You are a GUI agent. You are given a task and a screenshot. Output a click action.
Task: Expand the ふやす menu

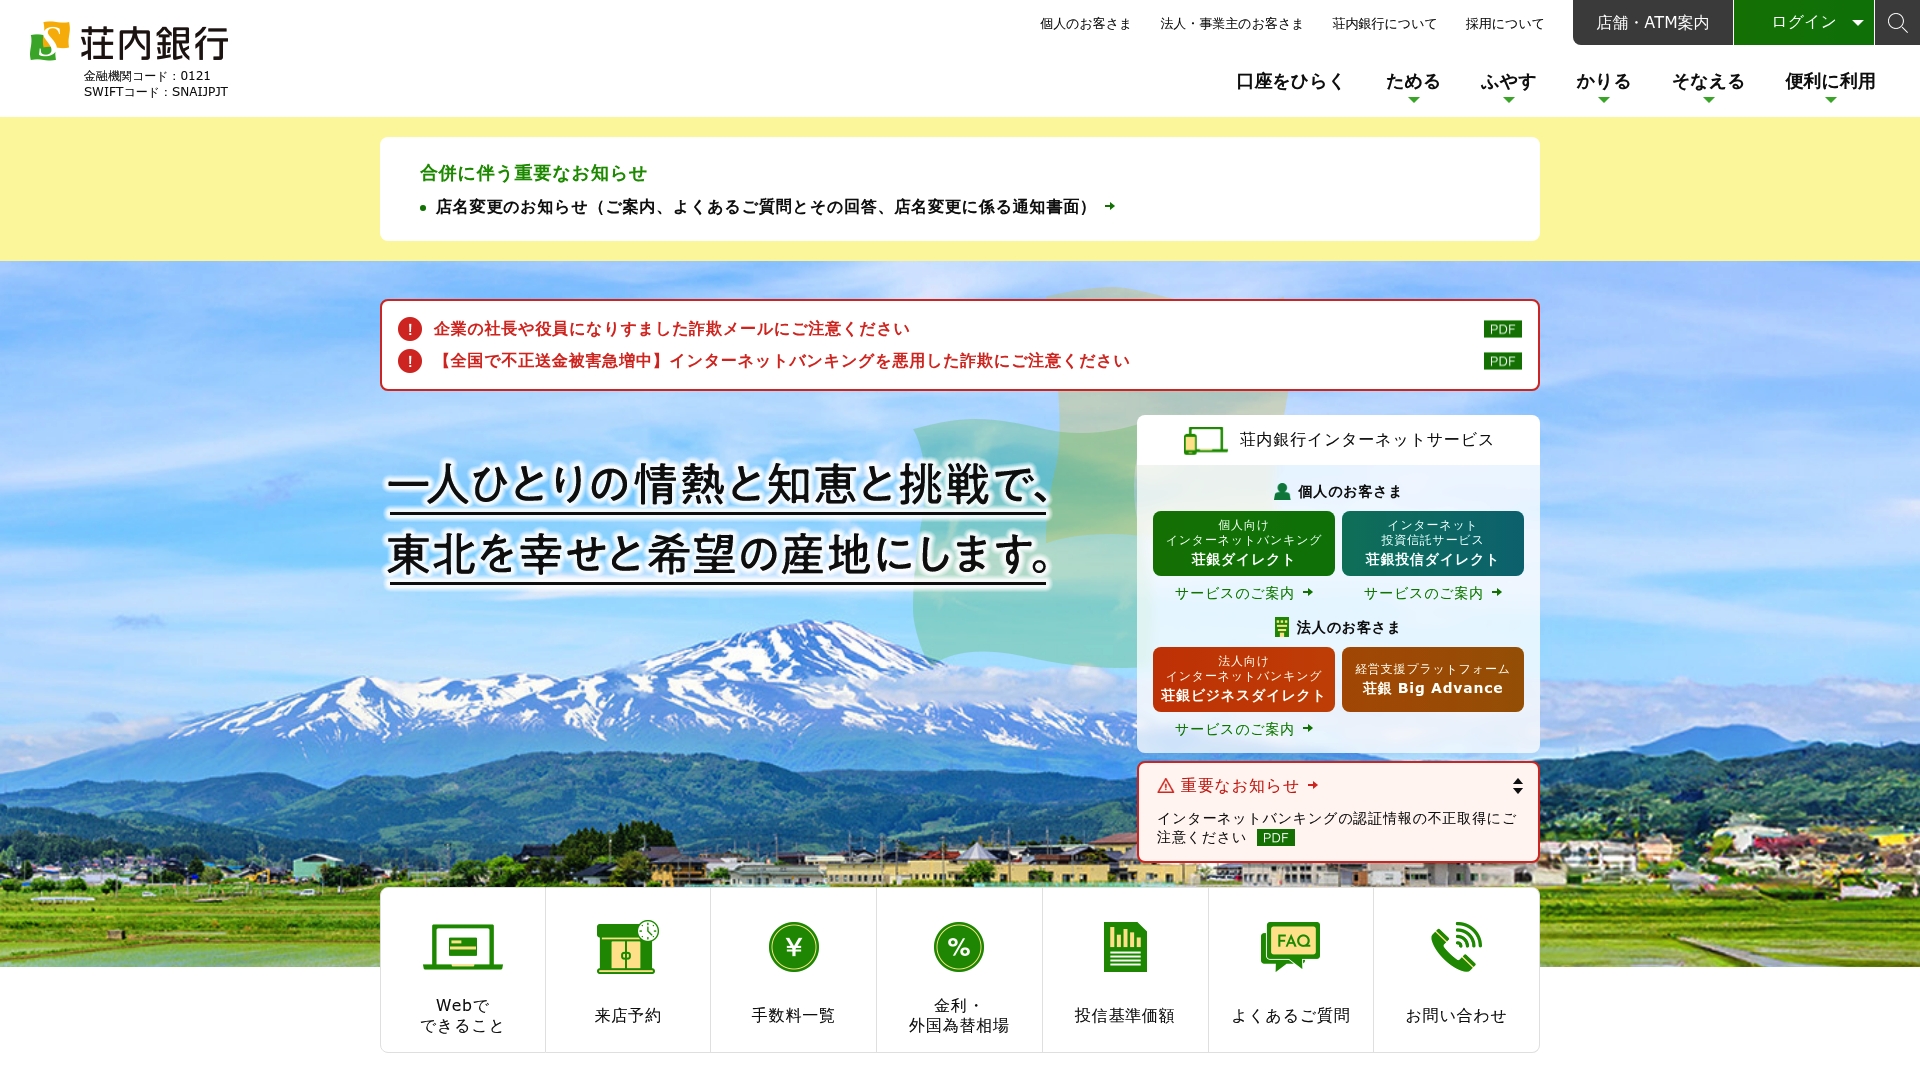[x=1508, y=84]
